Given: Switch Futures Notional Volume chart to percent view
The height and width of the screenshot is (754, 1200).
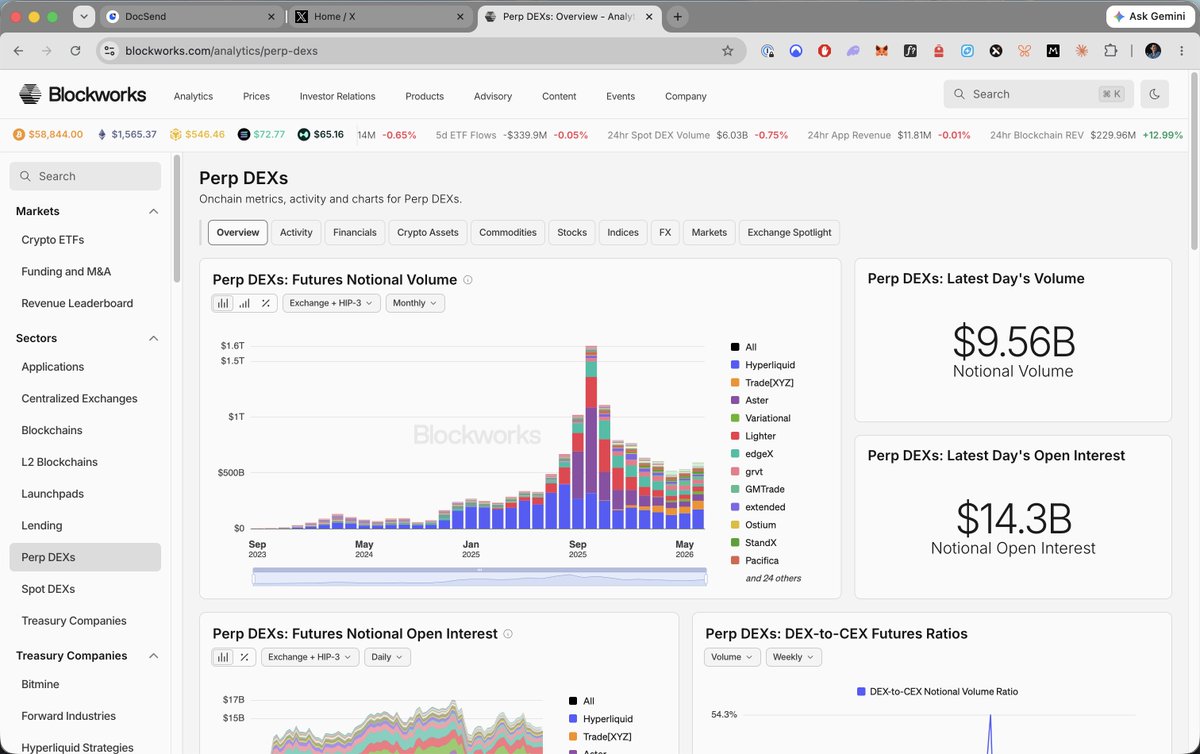Looking at the screenshot, I should 265,303.
